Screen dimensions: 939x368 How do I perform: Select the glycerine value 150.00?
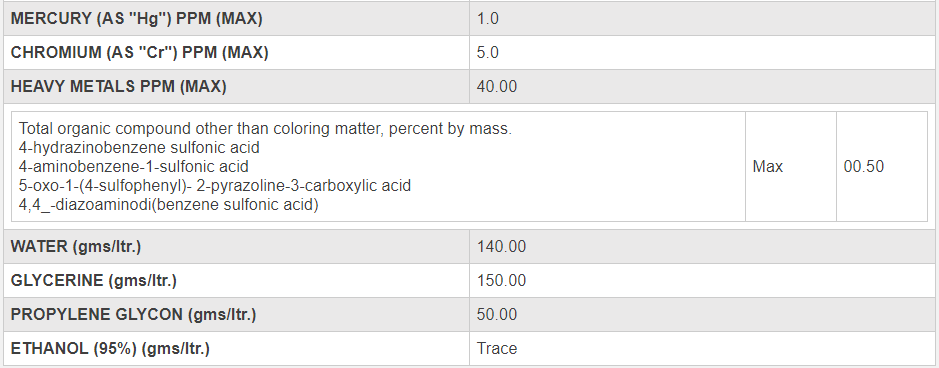coord(501,281)
